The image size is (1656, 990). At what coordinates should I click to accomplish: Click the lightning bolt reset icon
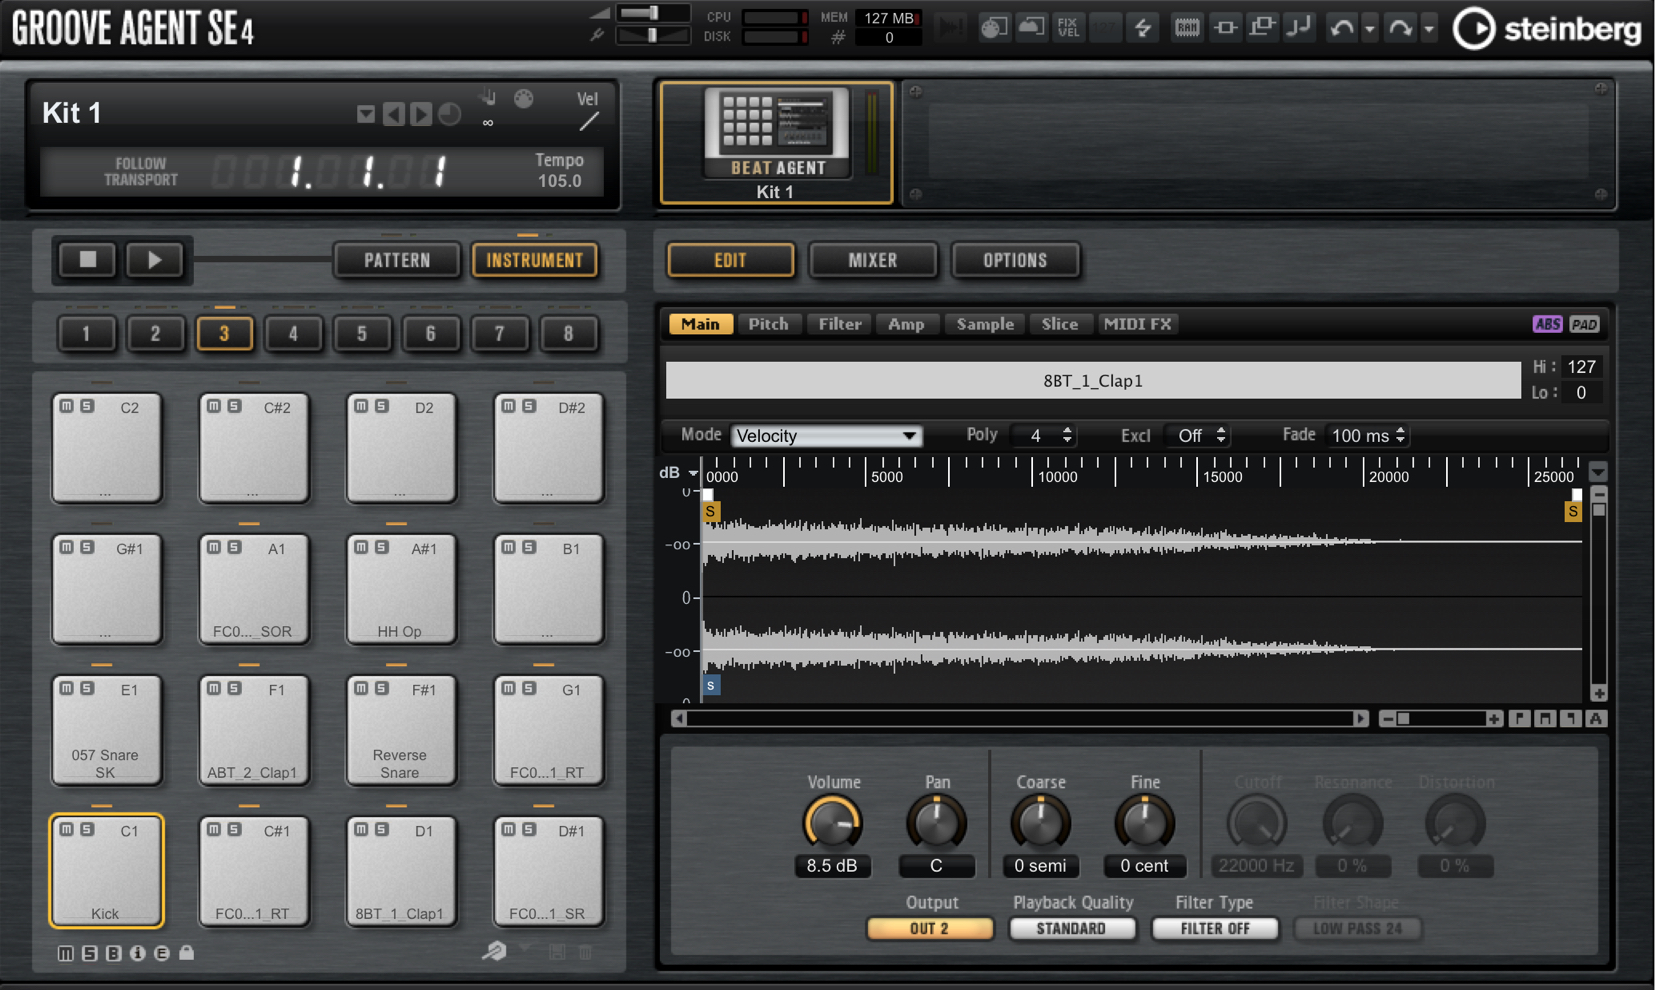coord(1142,27)
